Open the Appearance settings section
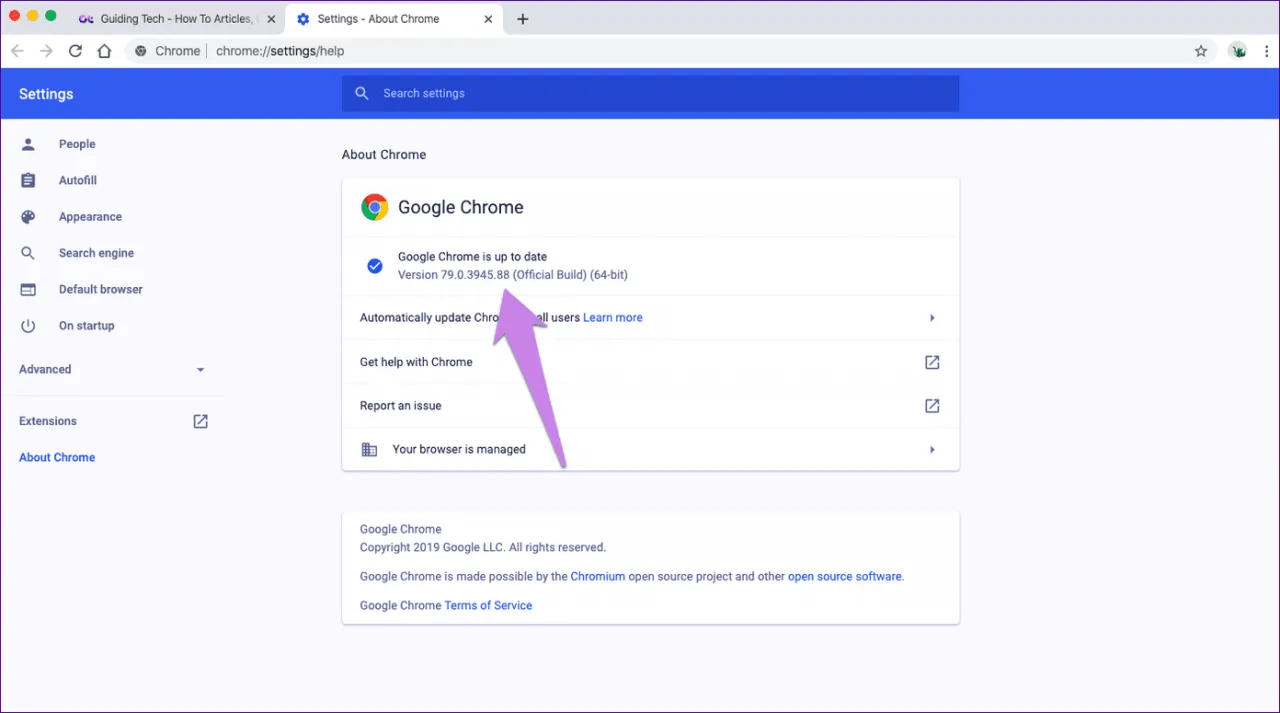The height and width of the screenshot is (713, 1280). tap(90, 217)
